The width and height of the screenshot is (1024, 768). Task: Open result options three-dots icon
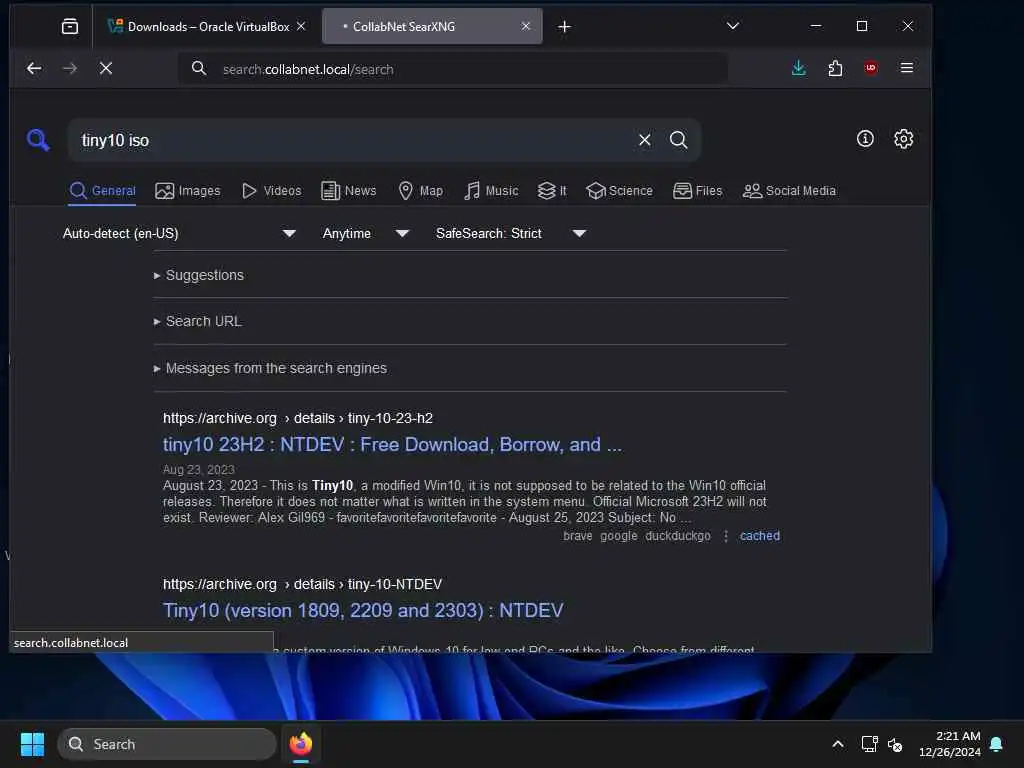pyautogui.click(x=726, y=536)
